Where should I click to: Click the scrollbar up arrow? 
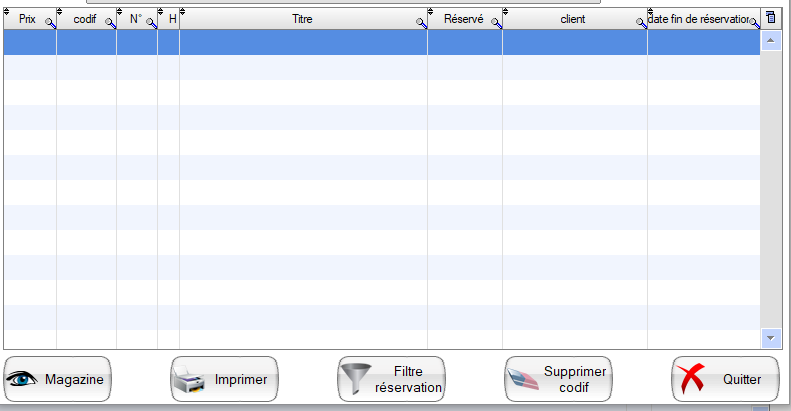click(770, 40)
